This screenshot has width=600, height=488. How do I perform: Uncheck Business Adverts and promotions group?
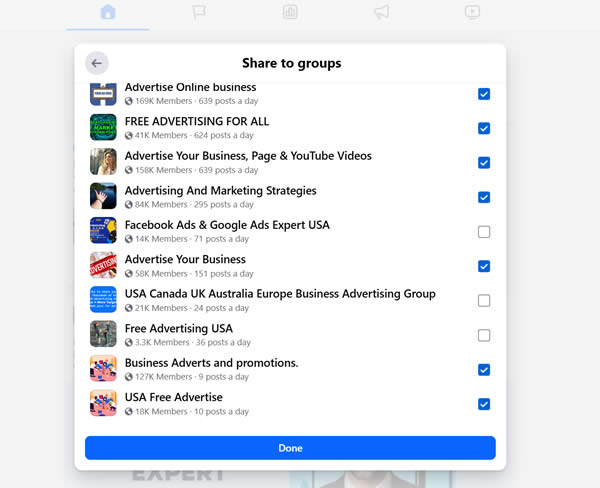(x=484, y=370)
